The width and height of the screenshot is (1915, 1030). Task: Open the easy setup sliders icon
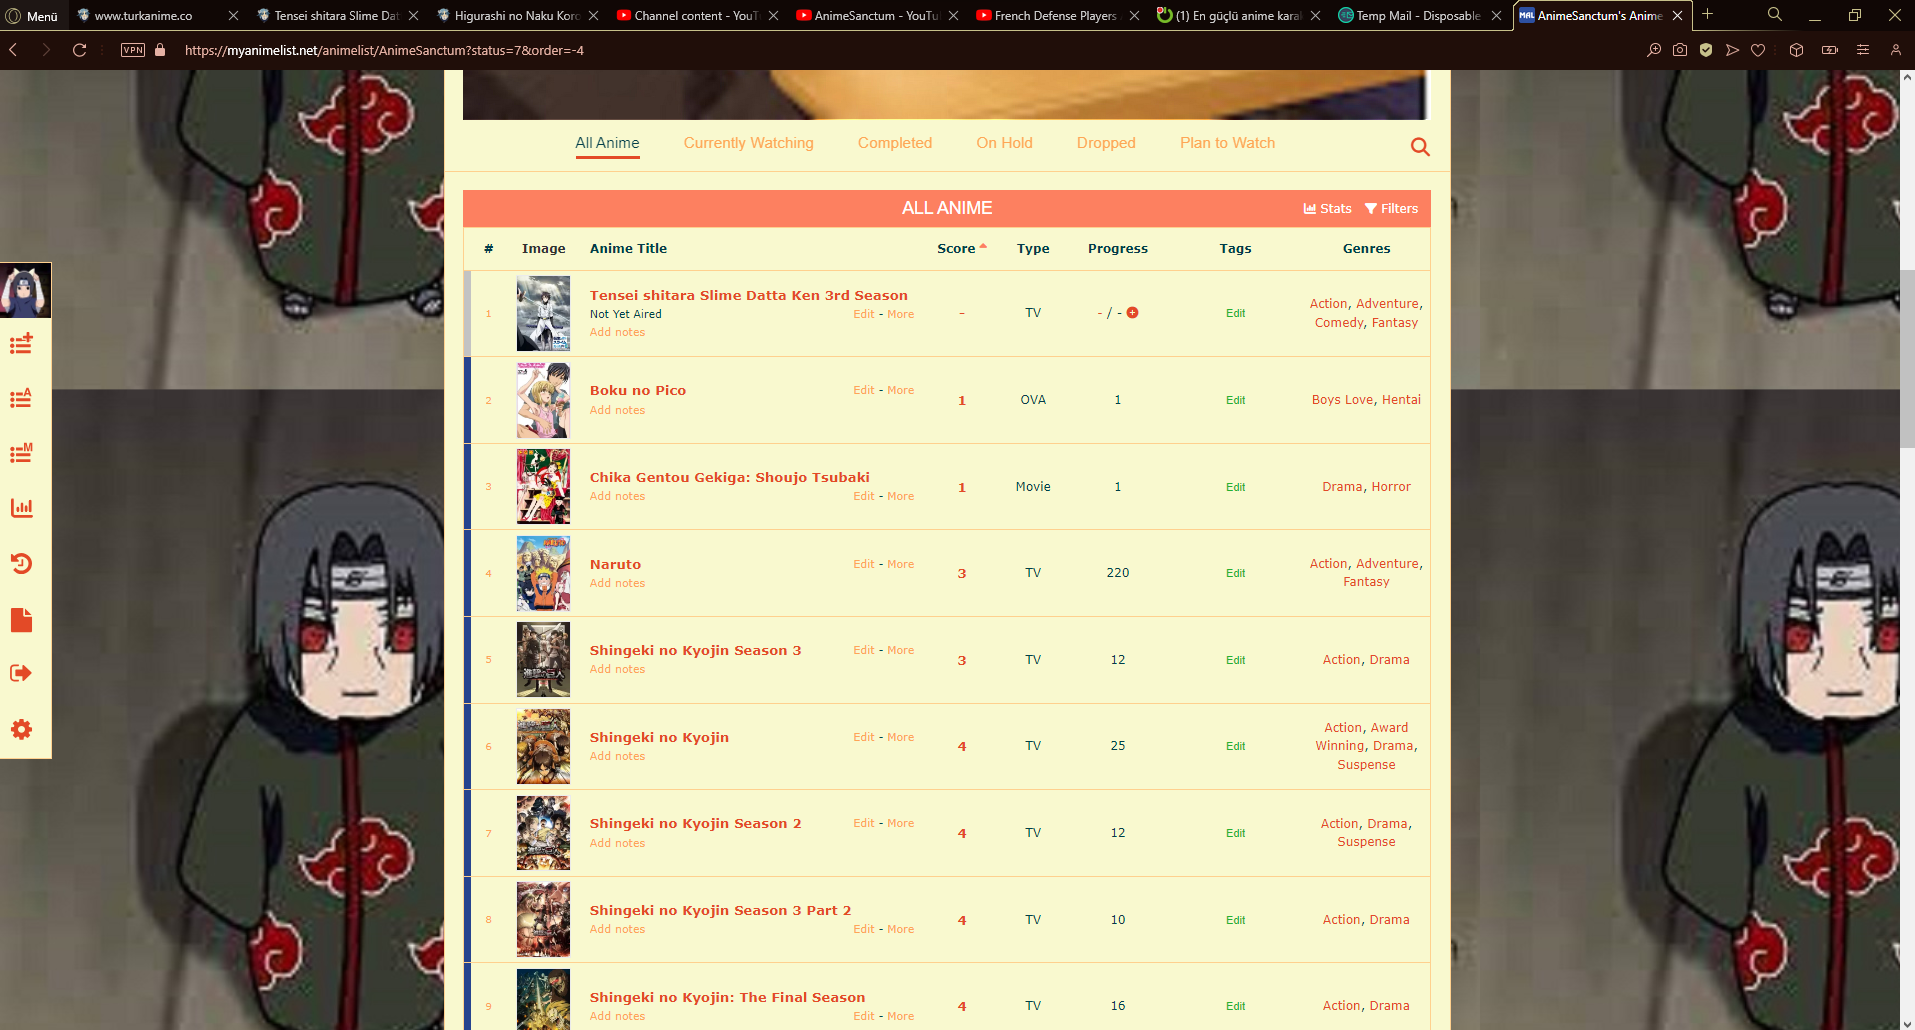pos(1863,50)
